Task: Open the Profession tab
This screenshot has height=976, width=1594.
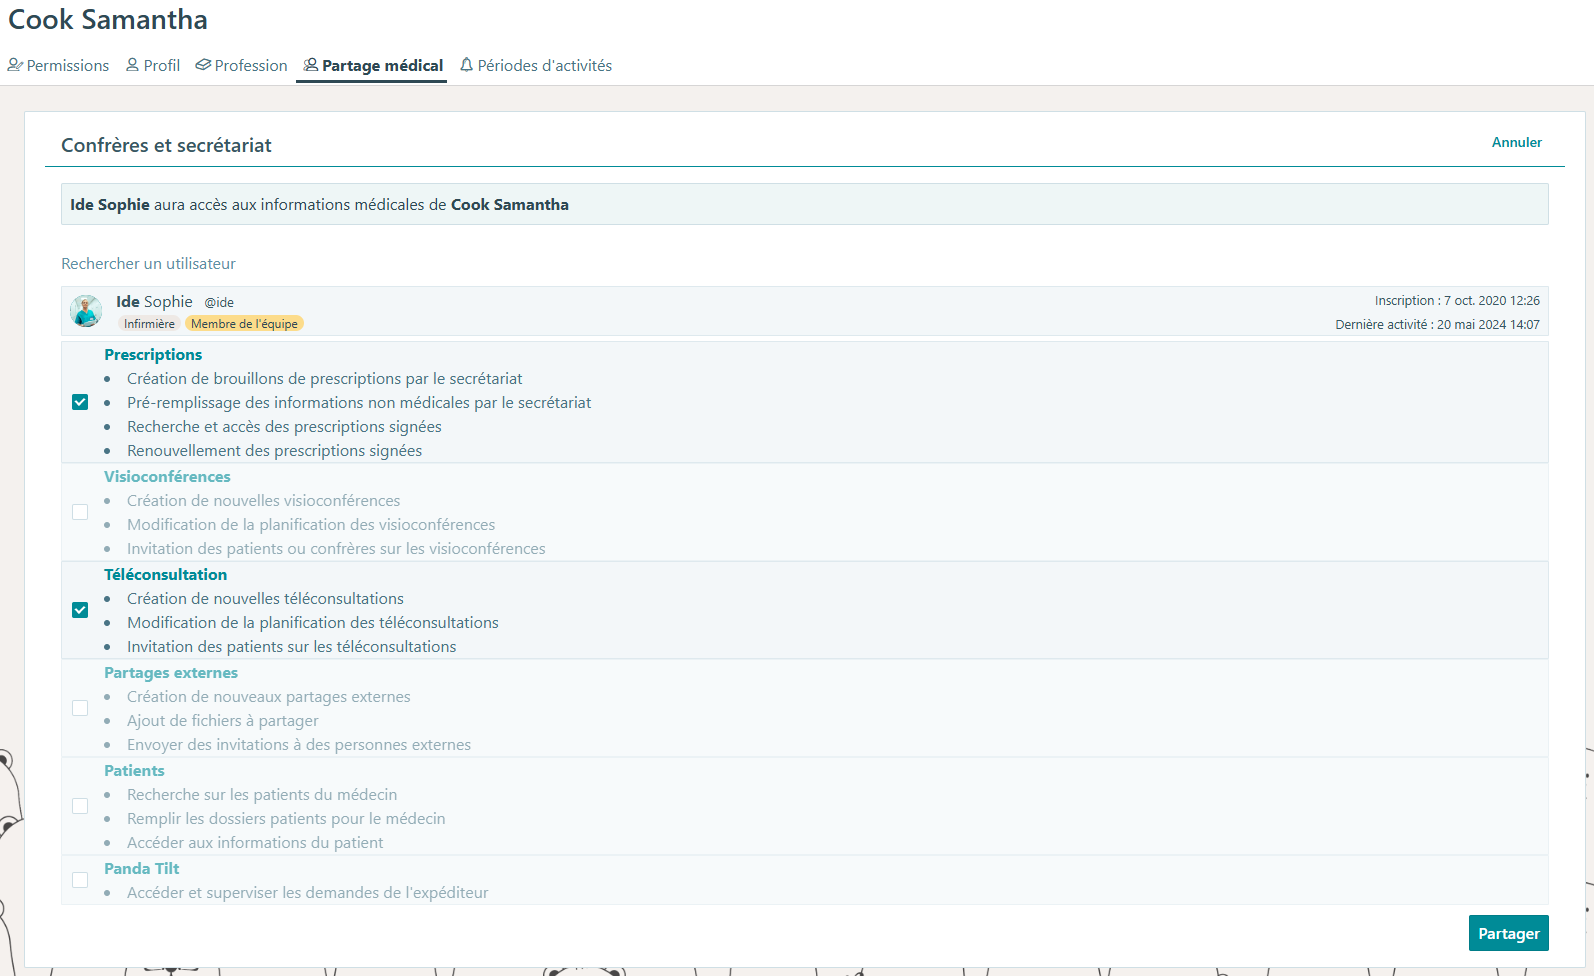Action: coord(241,65)
